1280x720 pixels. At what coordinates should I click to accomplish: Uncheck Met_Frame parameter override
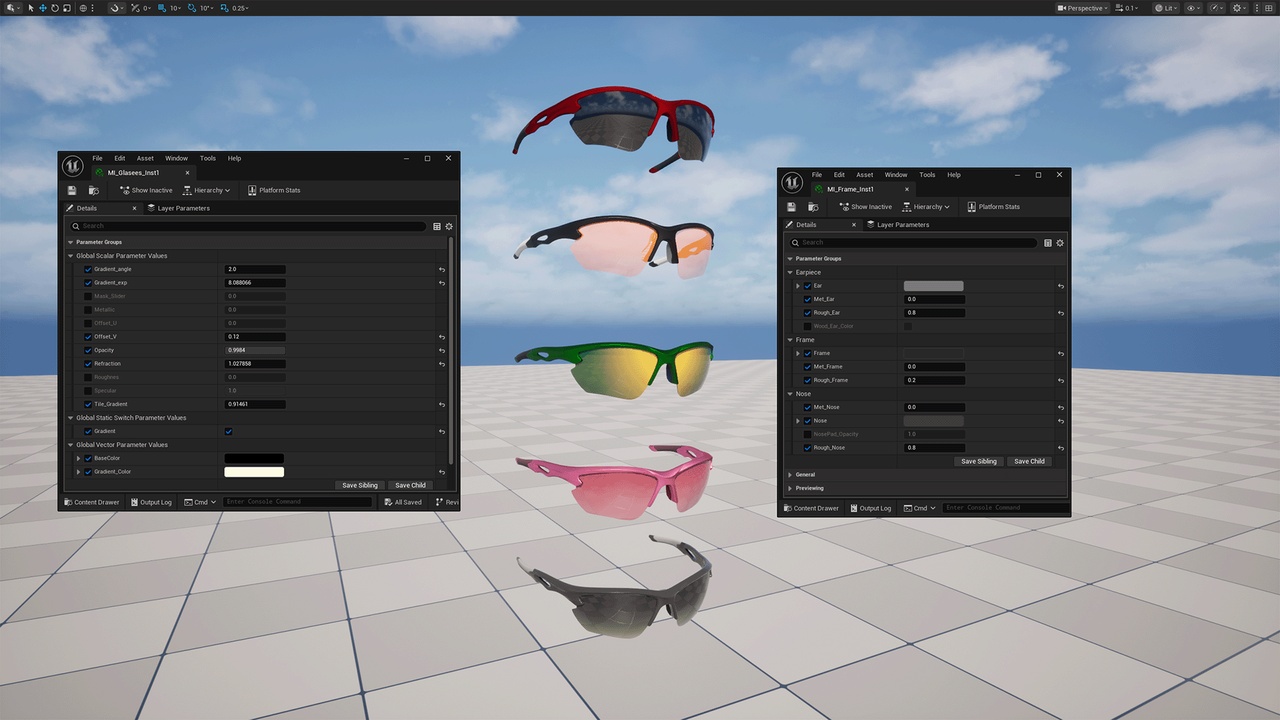[808, 367]
